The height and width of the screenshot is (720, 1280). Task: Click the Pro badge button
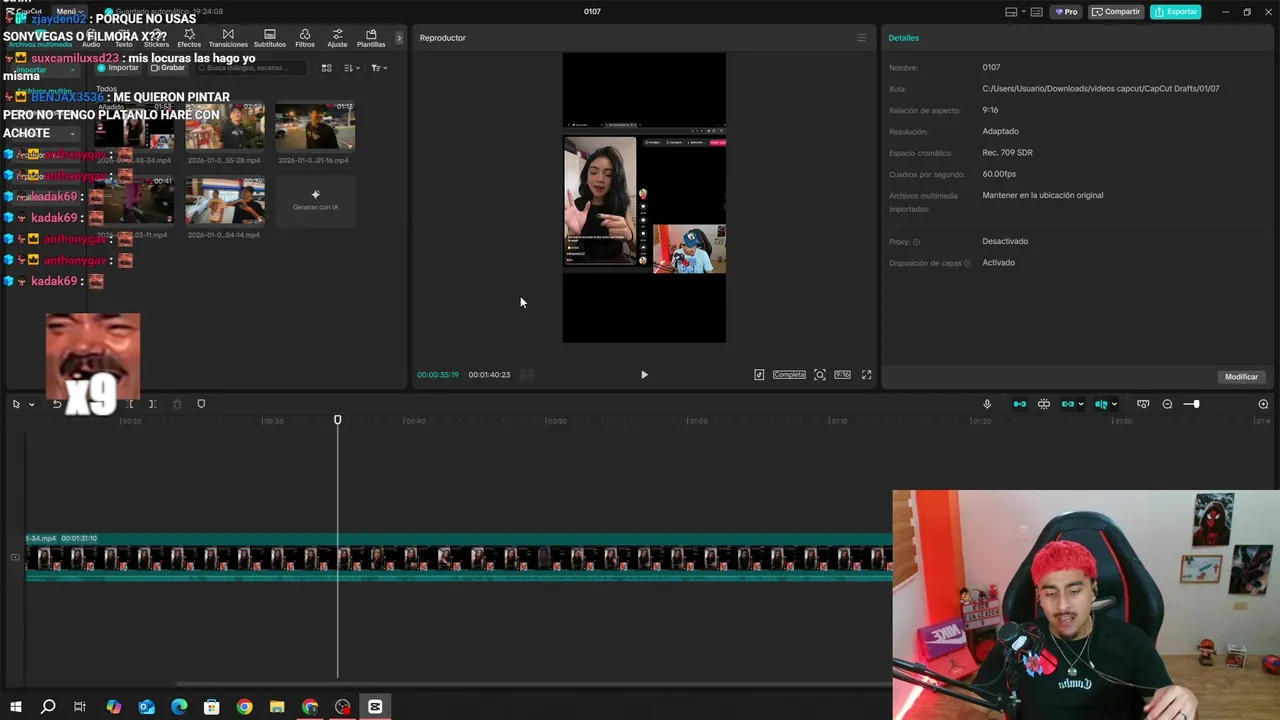point(1066,12)
